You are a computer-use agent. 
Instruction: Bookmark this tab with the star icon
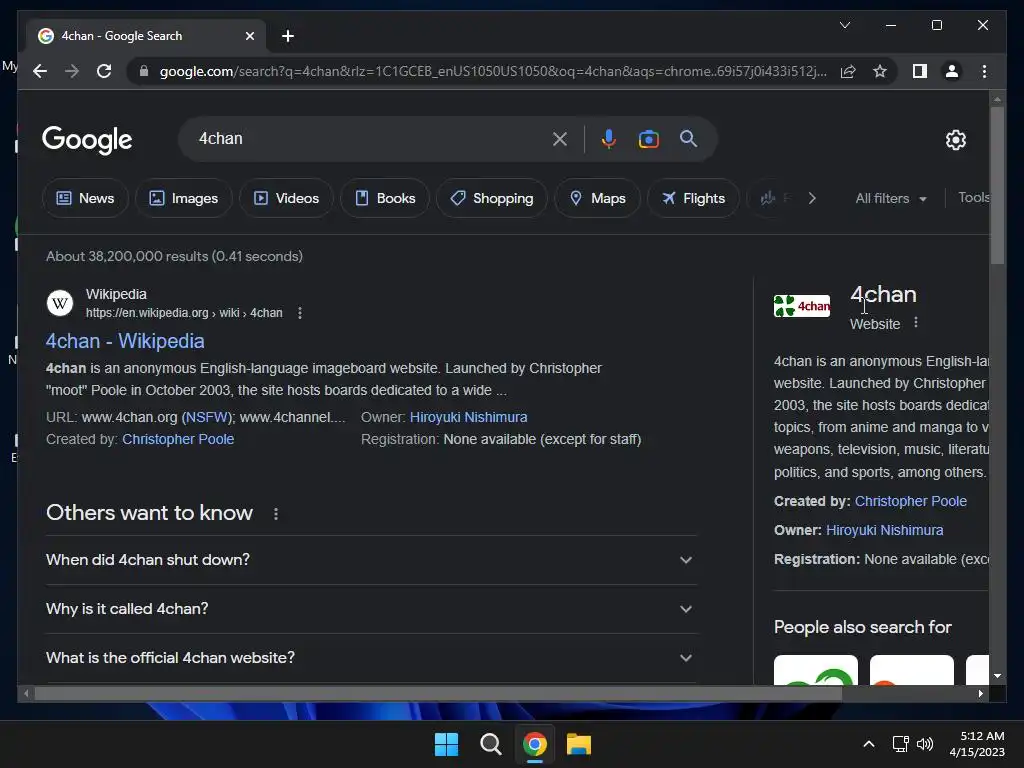click(x=880, y=71)
